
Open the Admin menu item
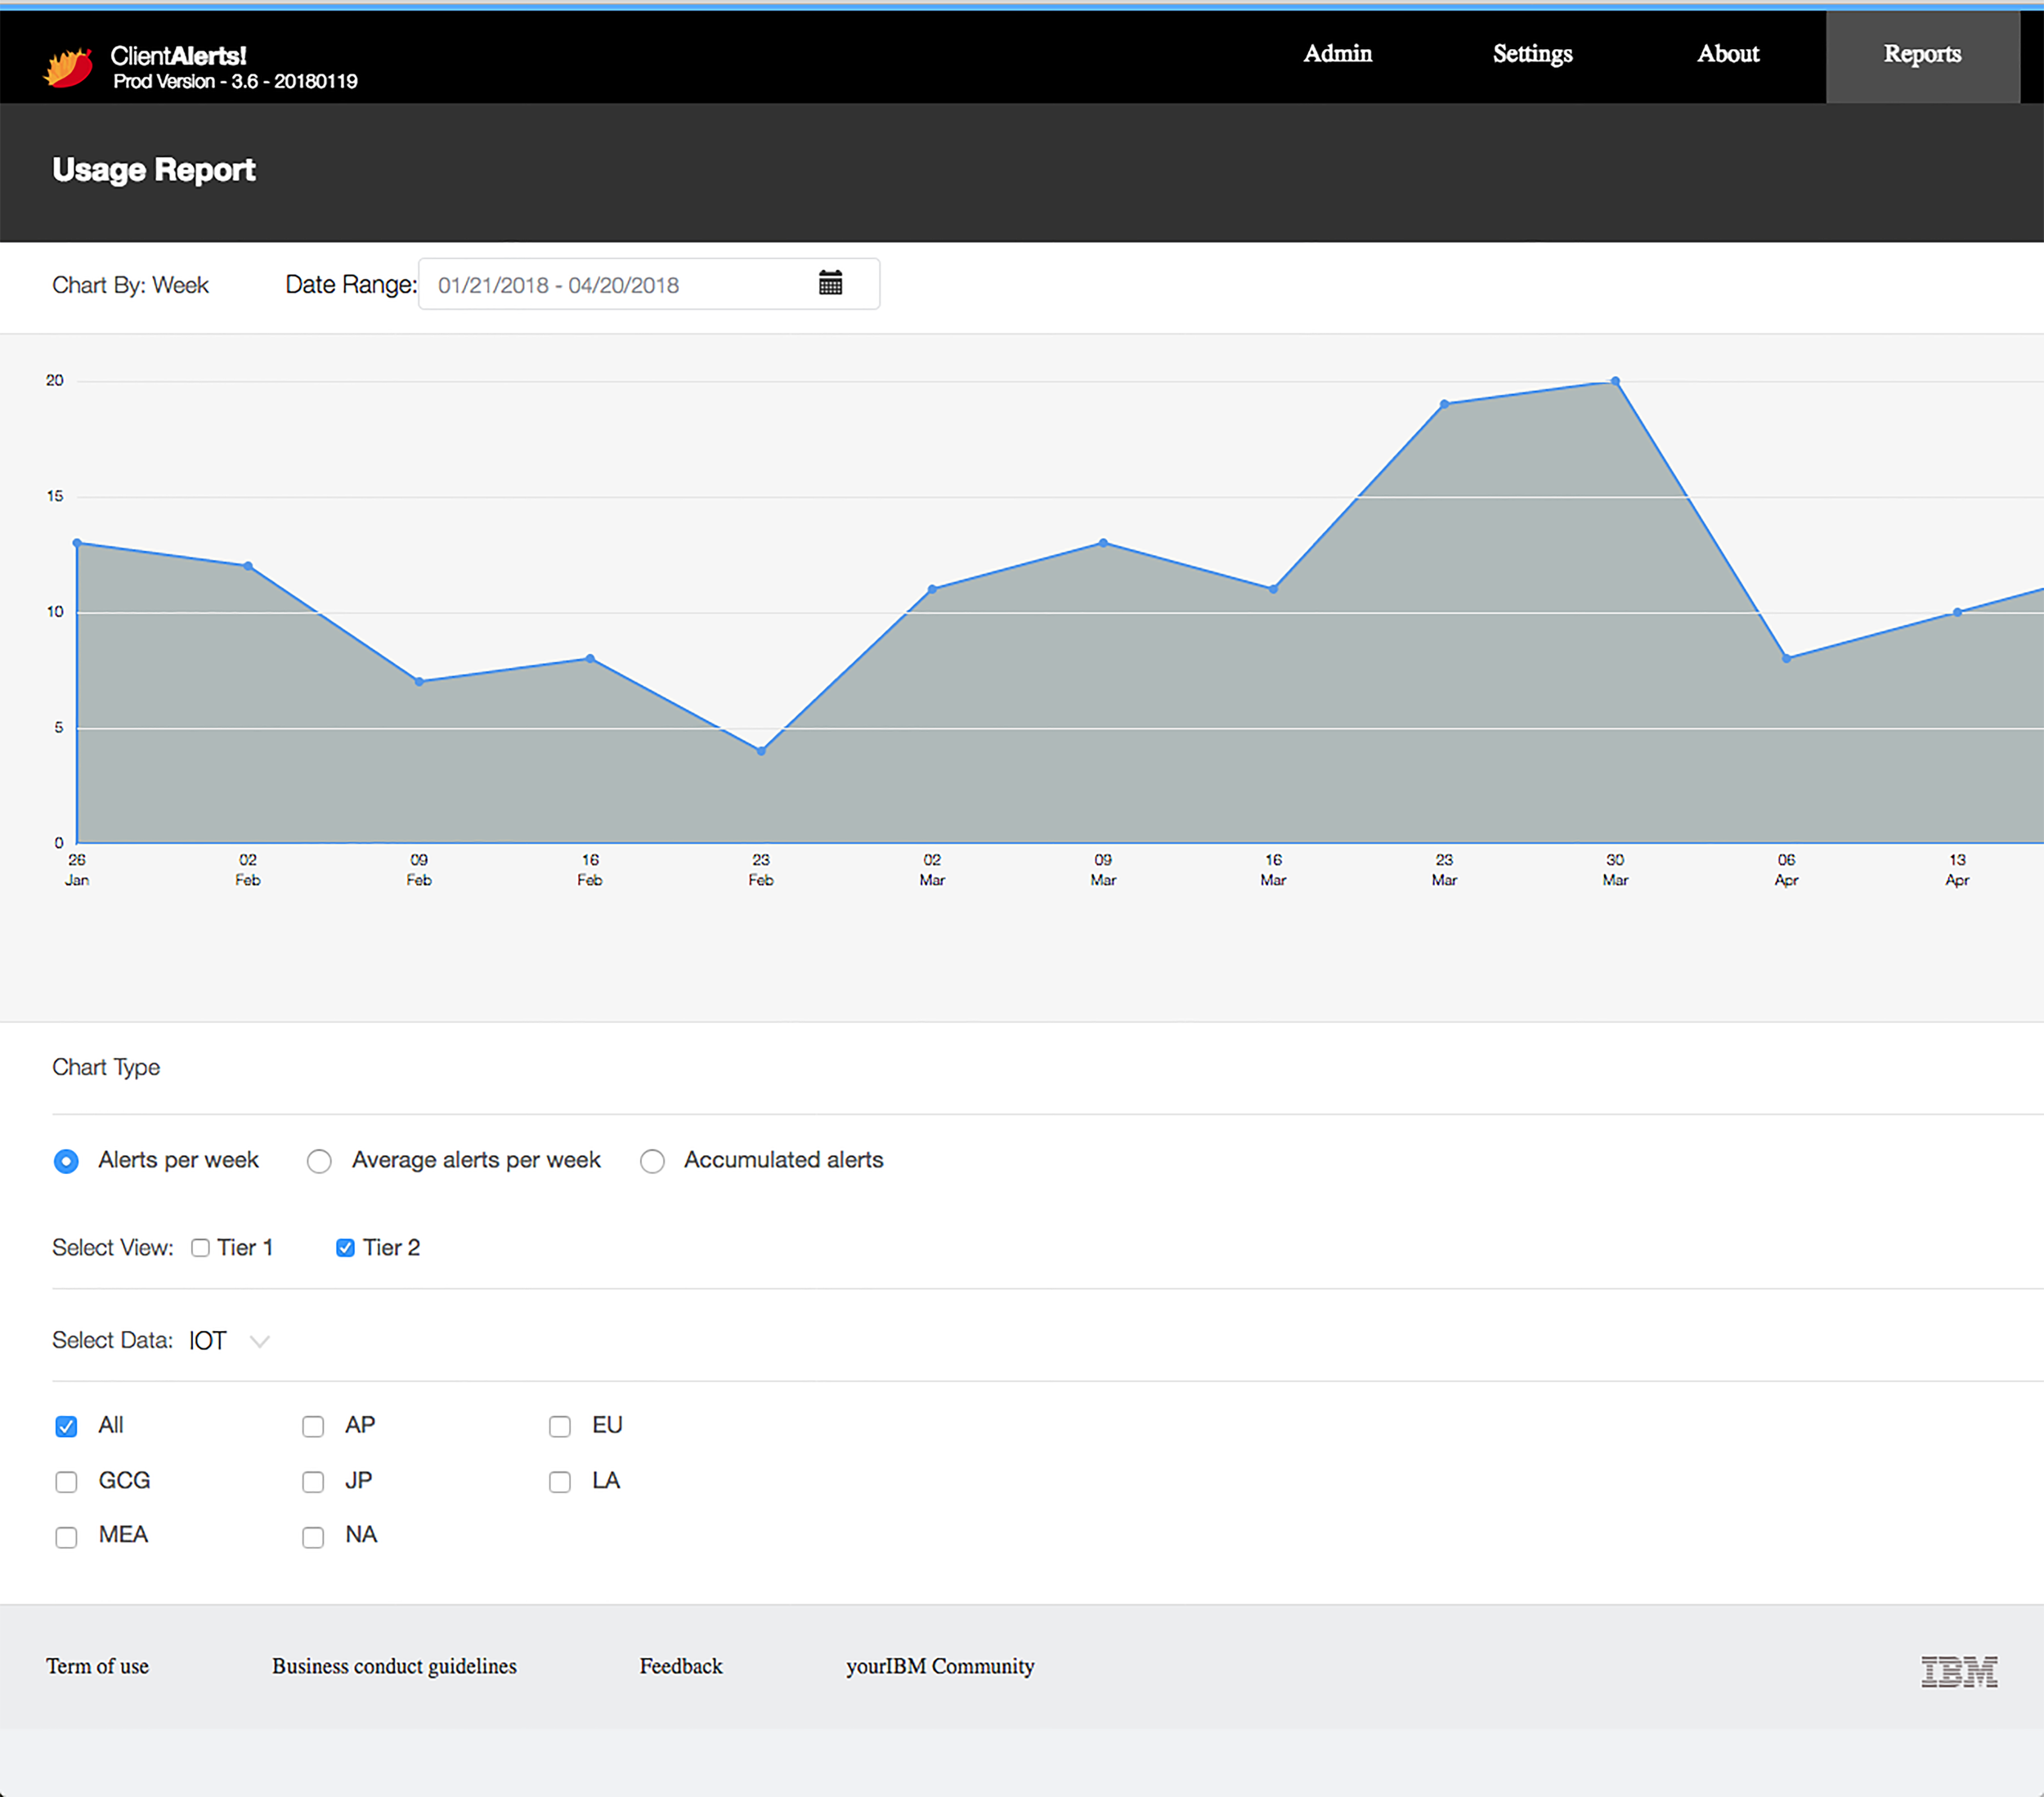[1337, 54]
